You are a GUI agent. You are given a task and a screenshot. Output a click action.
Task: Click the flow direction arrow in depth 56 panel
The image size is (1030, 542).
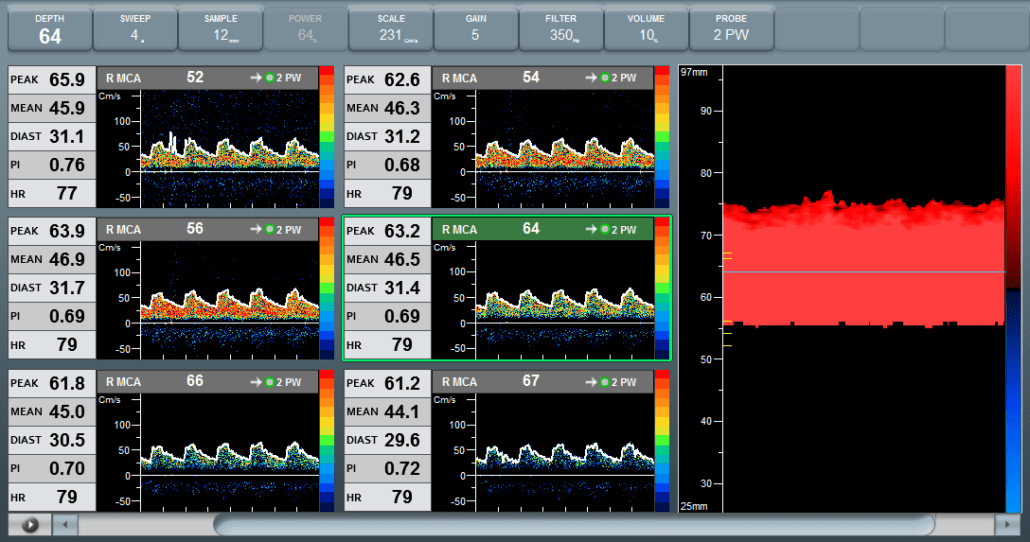pos(256,229)
